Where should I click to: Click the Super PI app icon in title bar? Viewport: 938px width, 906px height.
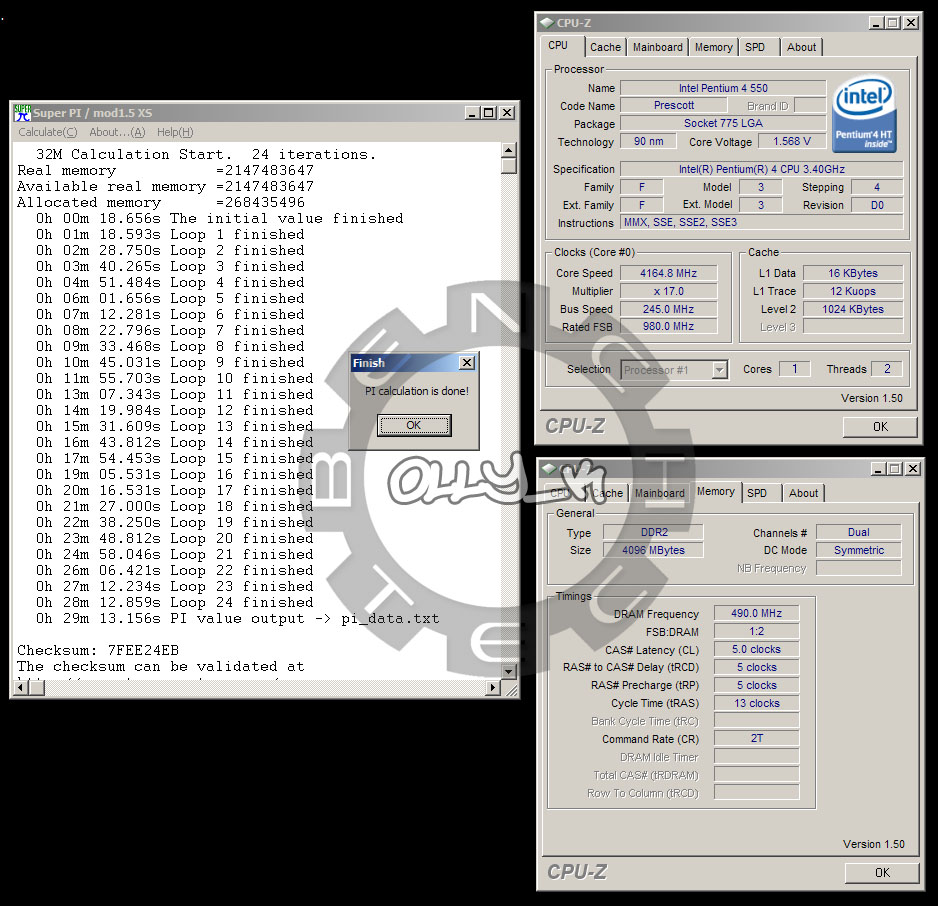[23, 112]
